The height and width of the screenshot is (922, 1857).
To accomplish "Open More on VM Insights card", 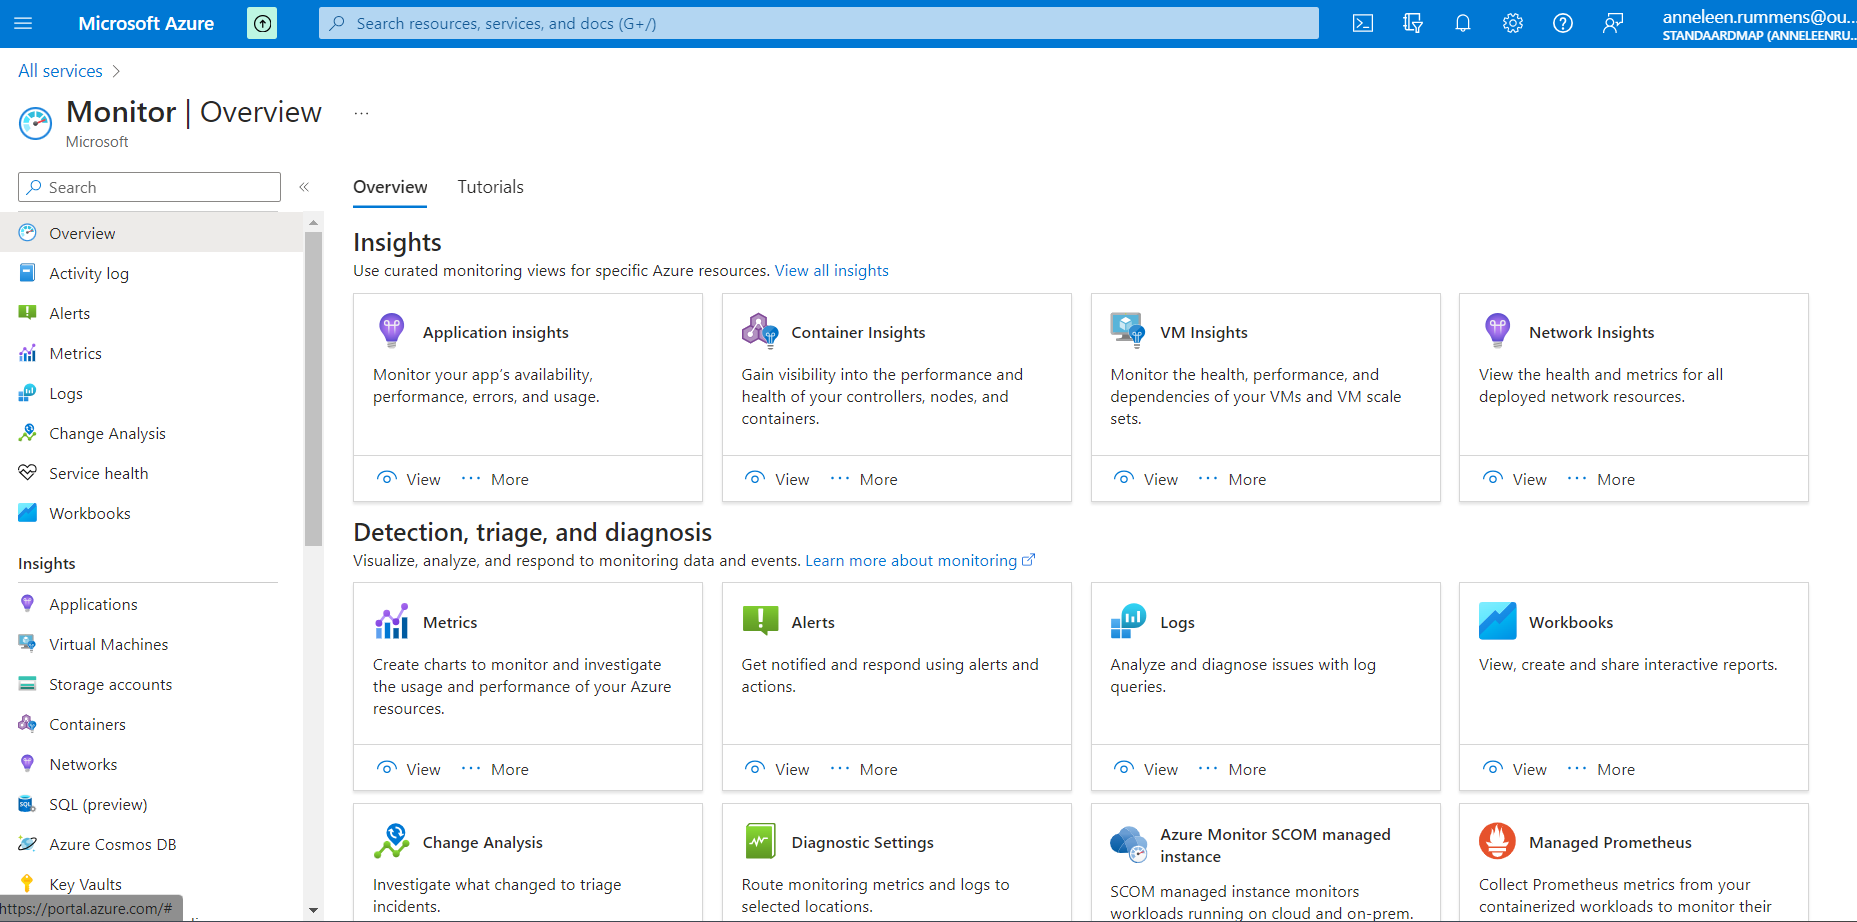I will pyautogui.click(x=1232, y=479).
